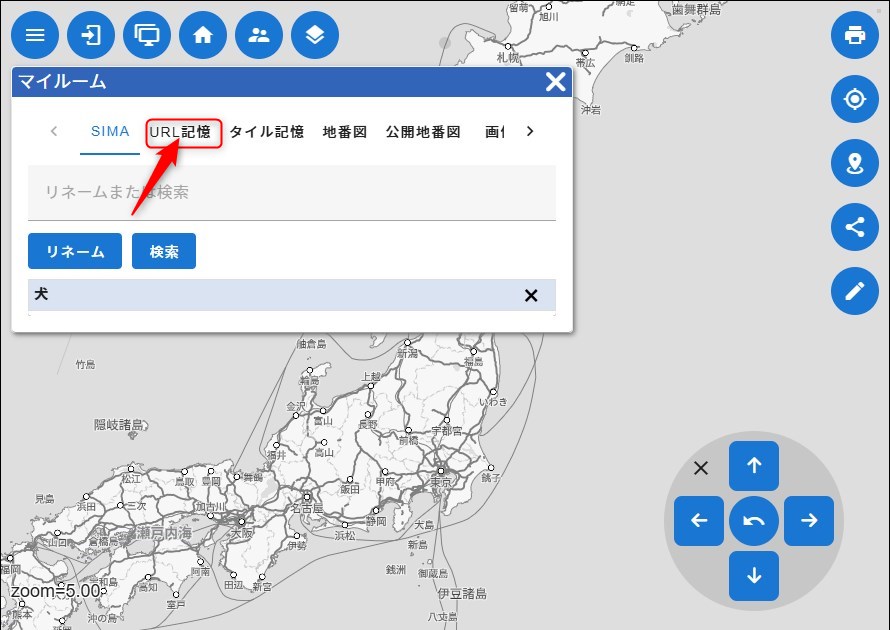This screenshot has width=890, height=630.
Task: Open the 公開地番図 tab
Action: pos(423,132)
